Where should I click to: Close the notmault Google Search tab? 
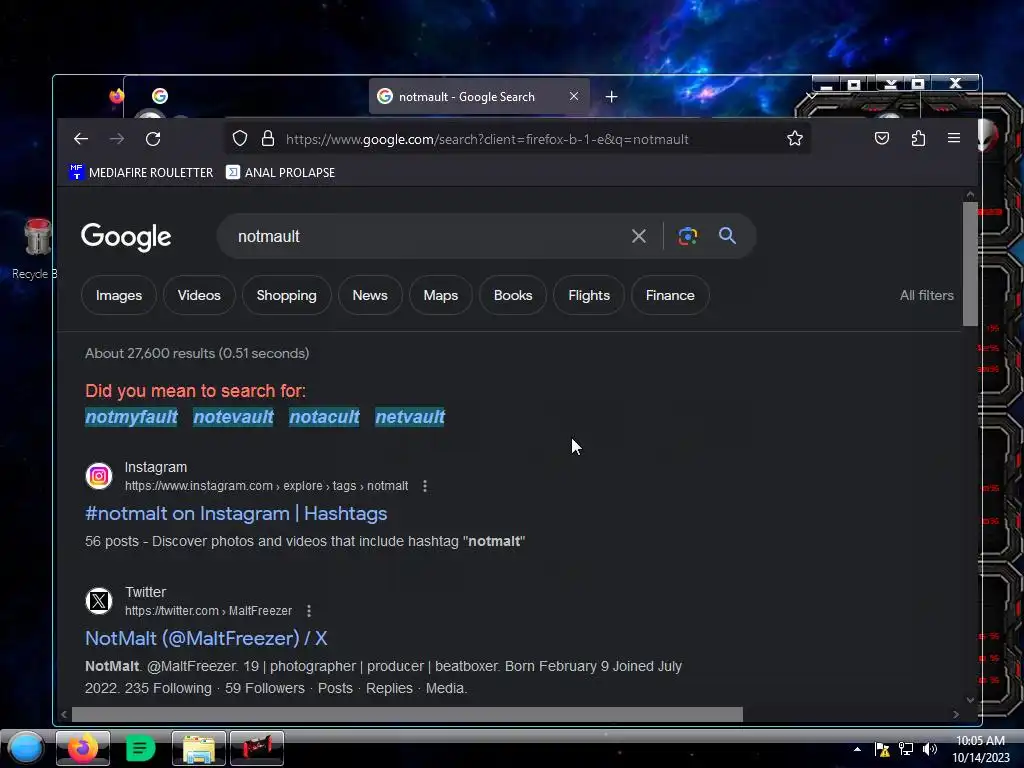click(x=573, y=97)
